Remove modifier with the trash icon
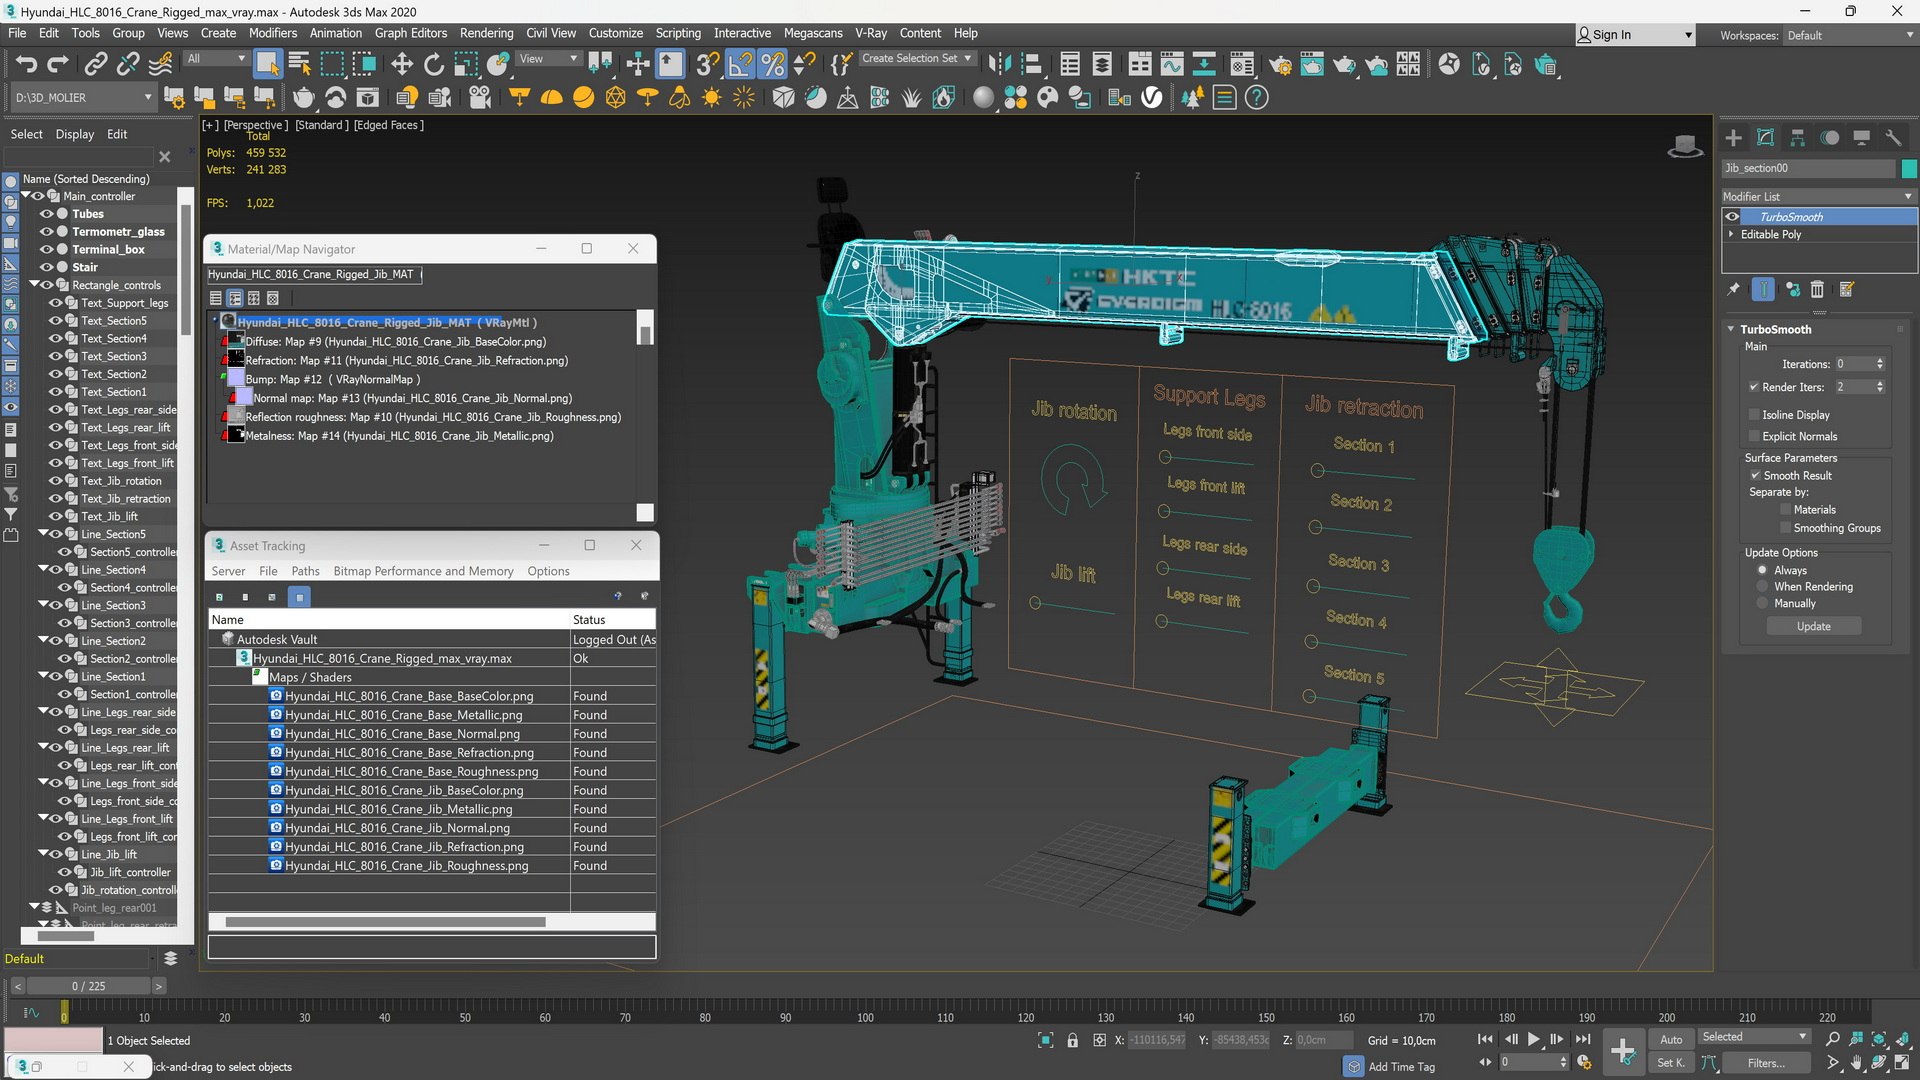 [x=1817, y=290]
